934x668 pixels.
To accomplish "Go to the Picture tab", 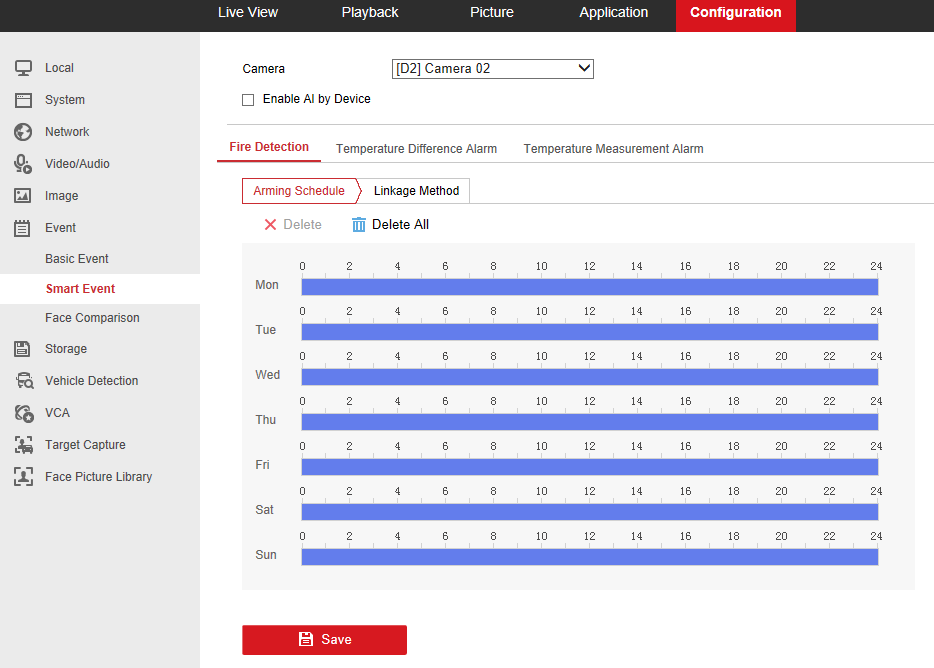I will click(491, 13).
